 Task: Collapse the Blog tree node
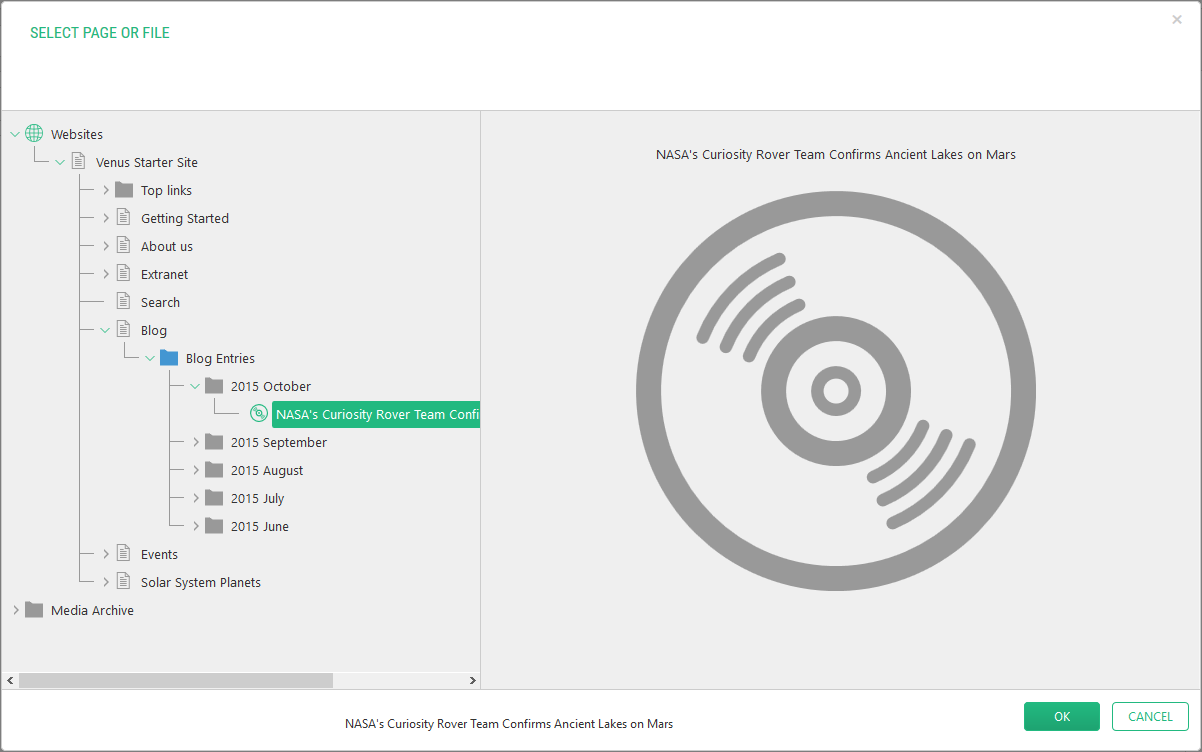105,330
